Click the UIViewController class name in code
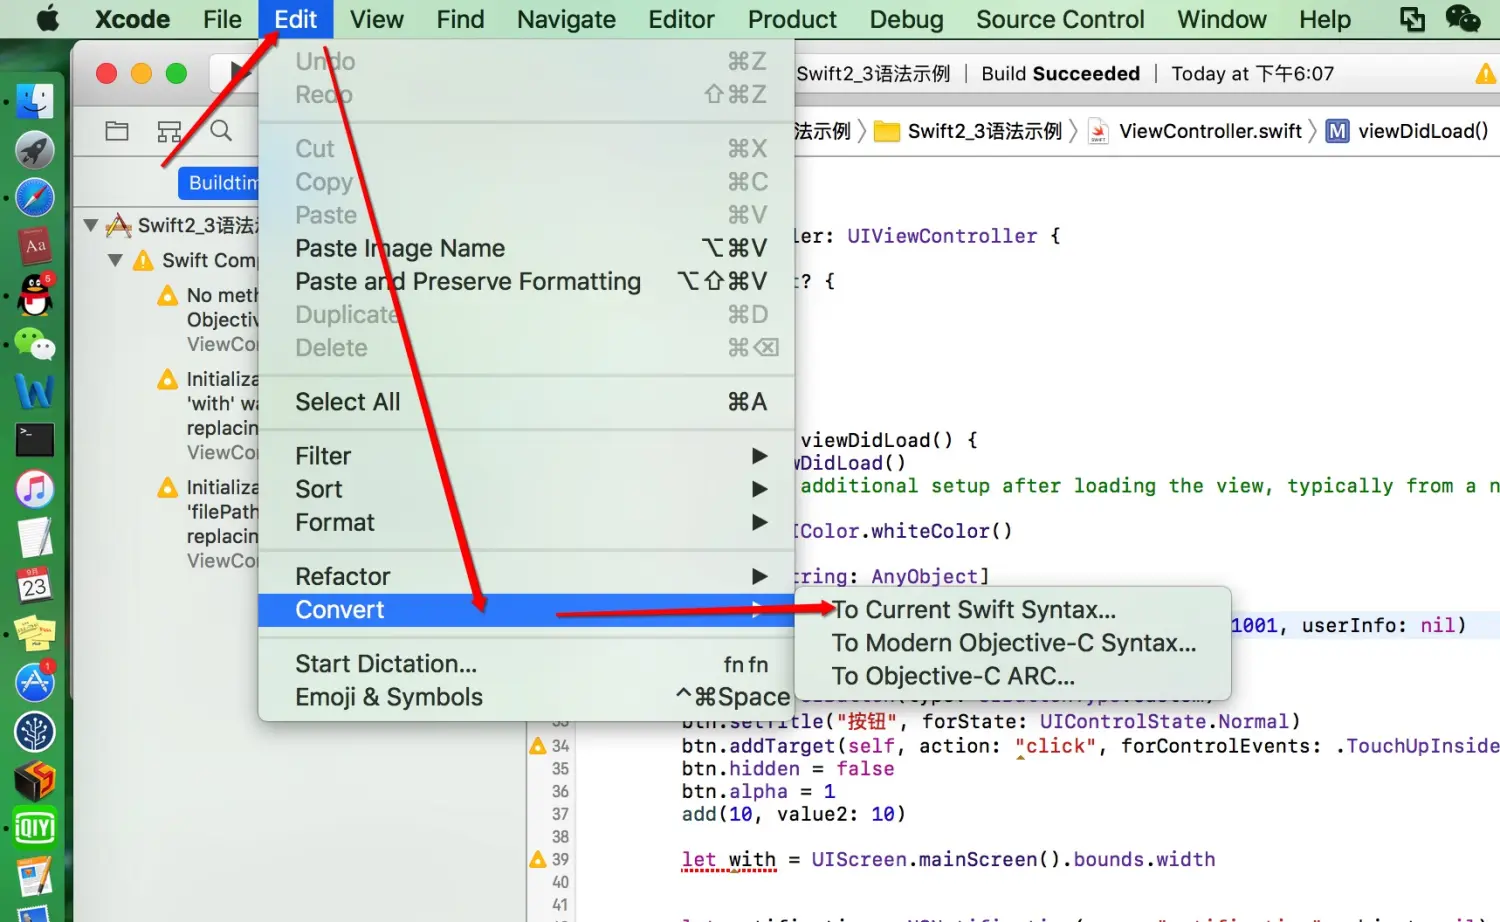This screenshot has height=922, width=1500. [x=942, y=236]
